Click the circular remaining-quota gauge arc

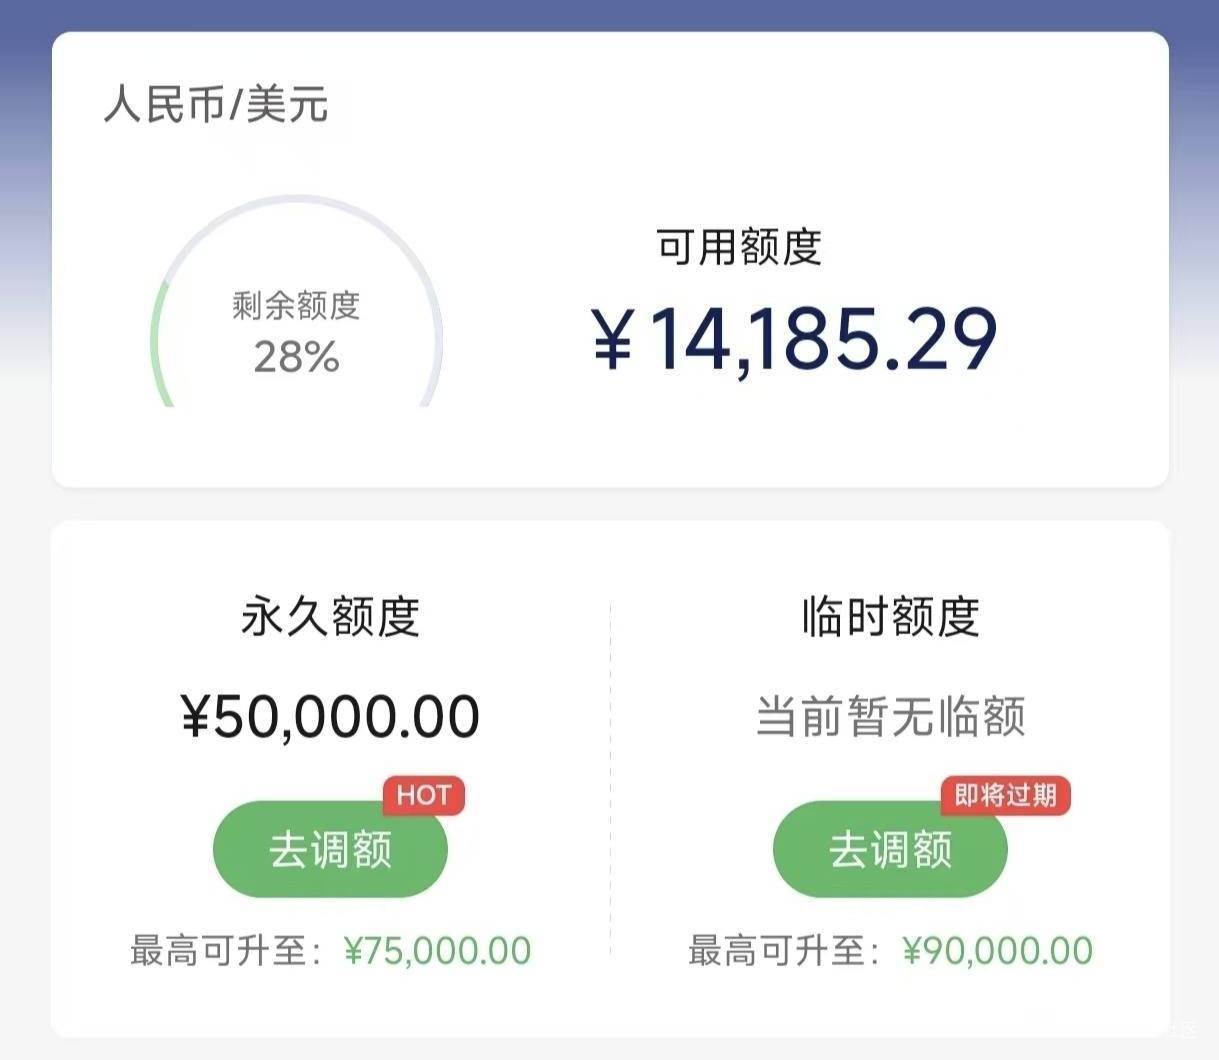[x=159, y=330]
